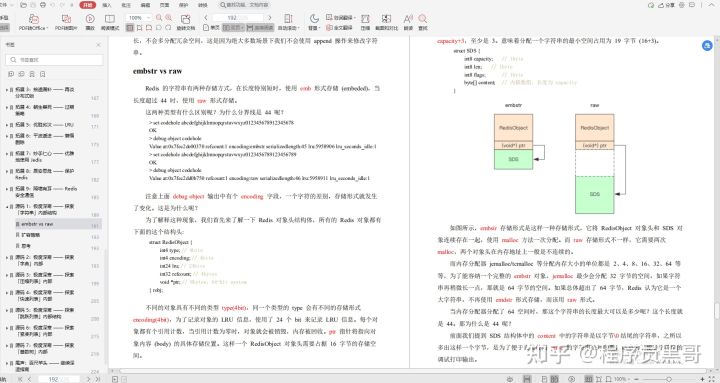Switch to the 页面 tab

[164, 5]
